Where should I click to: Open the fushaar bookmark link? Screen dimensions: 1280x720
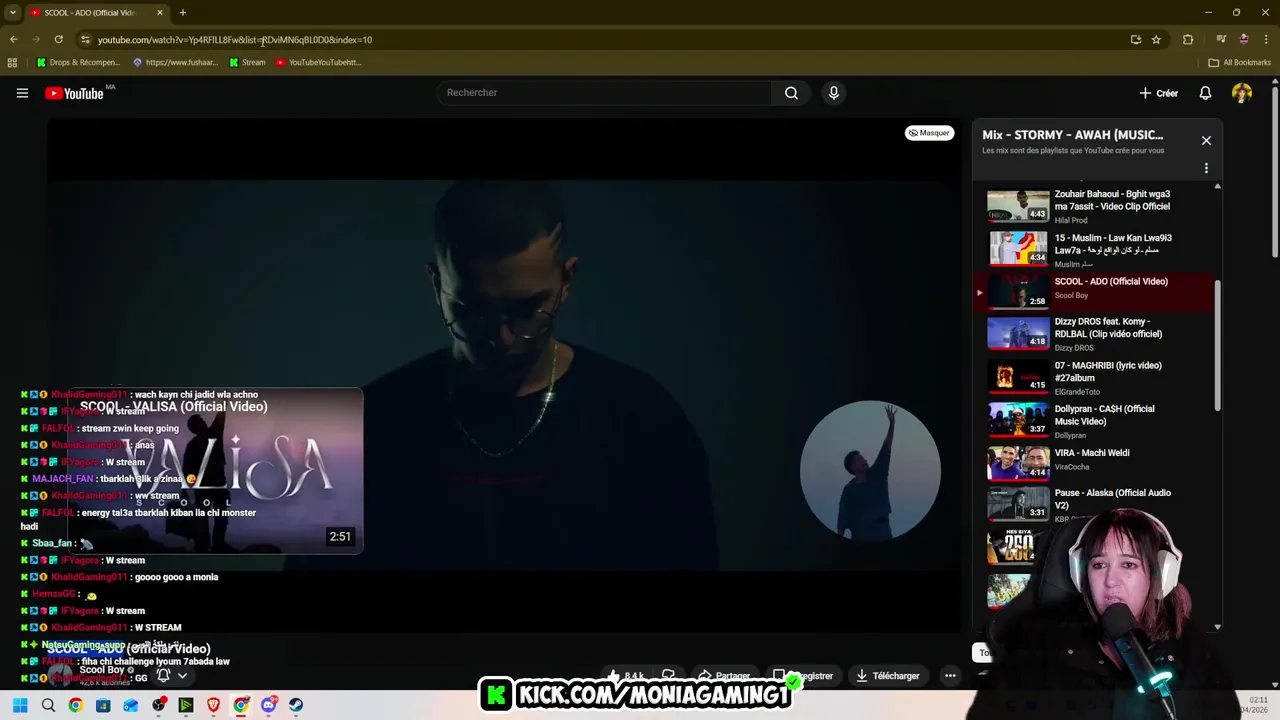(x=175, y=62)
